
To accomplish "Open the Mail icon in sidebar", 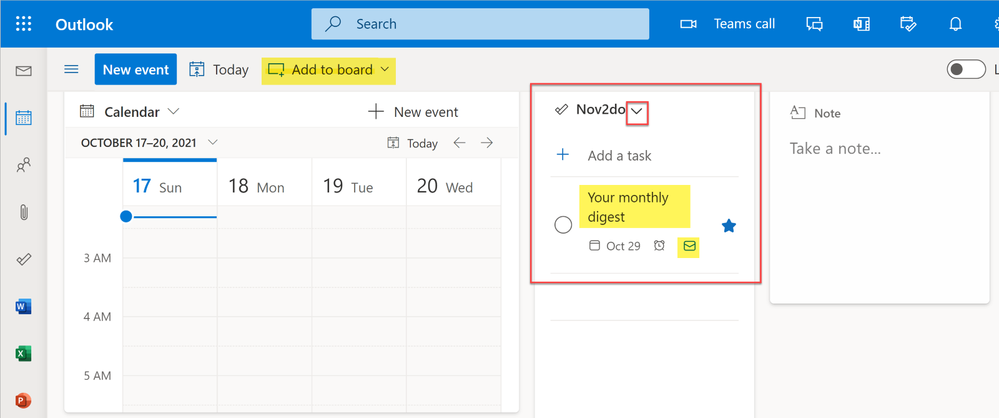I will (24, 71).
